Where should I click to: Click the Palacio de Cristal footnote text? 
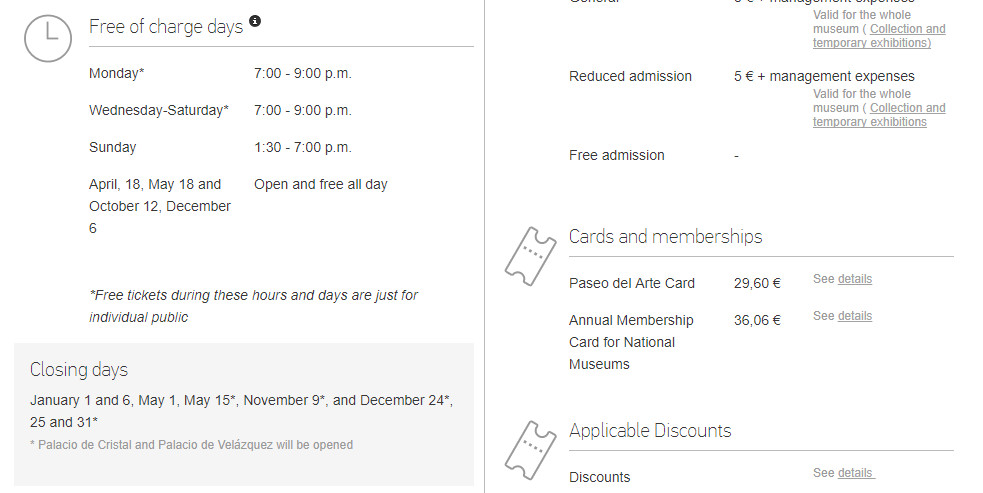pos(191,445)
